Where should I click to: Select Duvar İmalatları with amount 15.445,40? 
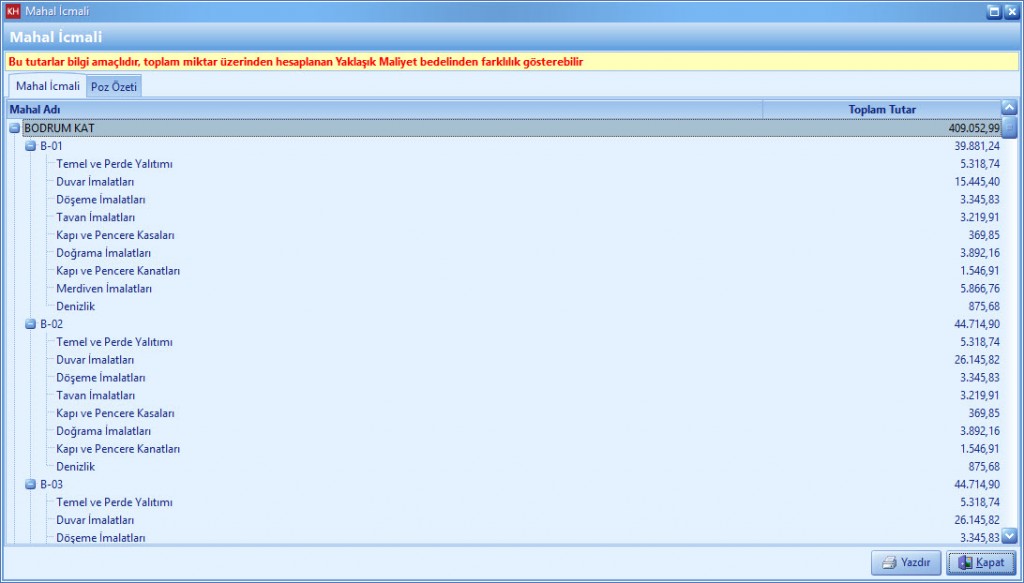point(95,181)
